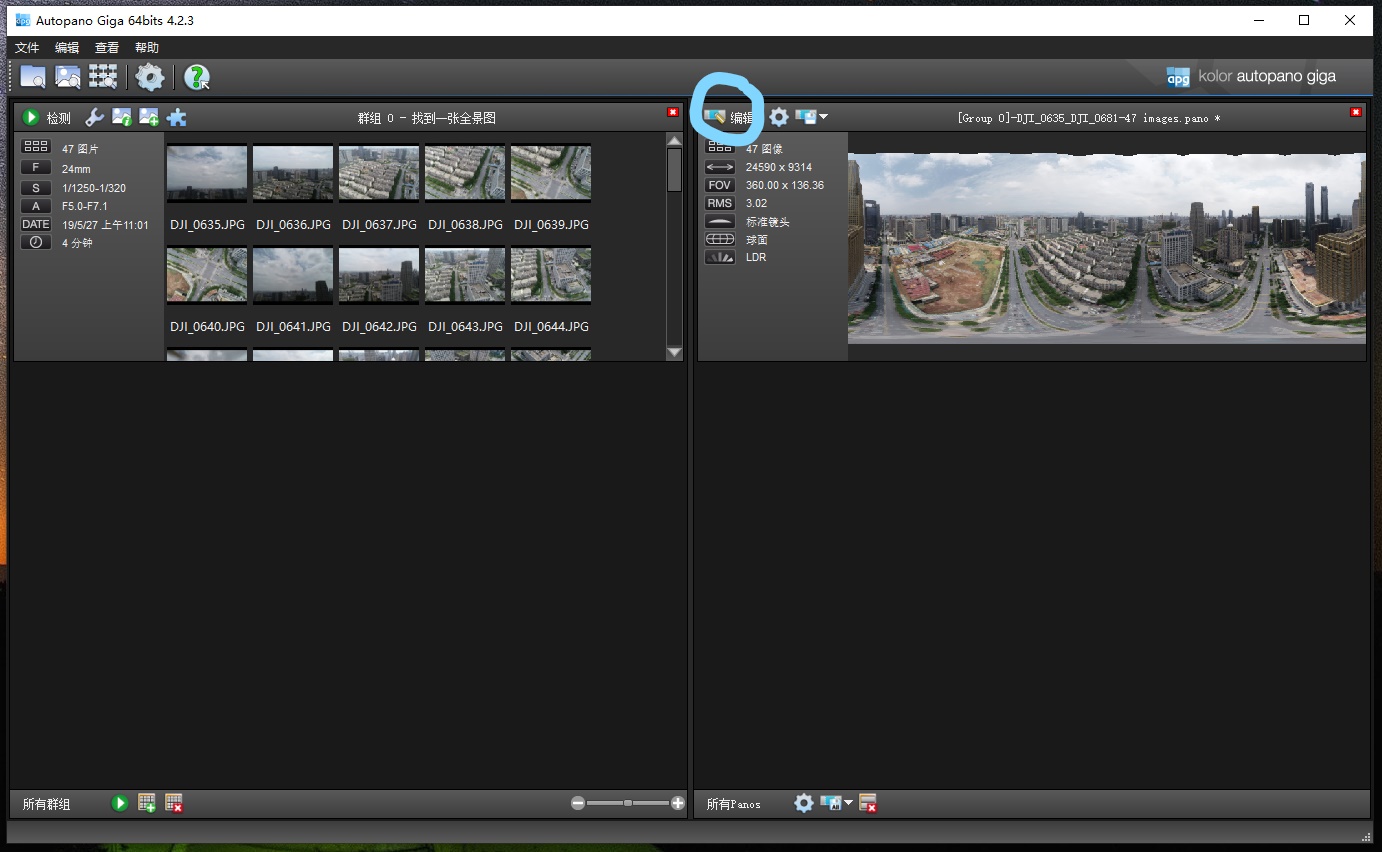Click the select images icon in main toolbar

coord(68,77)
